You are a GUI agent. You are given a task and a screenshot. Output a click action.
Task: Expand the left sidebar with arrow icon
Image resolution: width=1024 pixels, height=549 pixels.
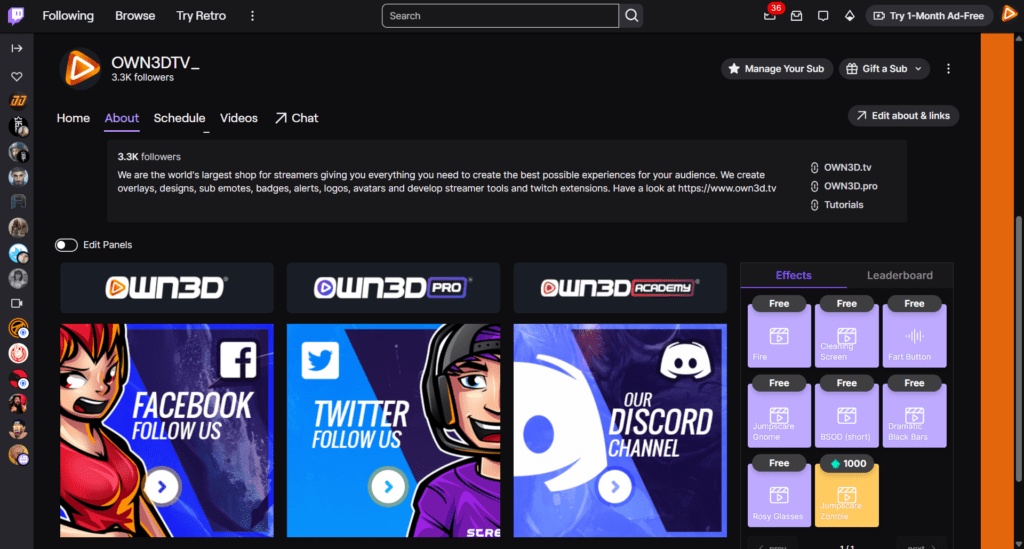click(17, 48)
